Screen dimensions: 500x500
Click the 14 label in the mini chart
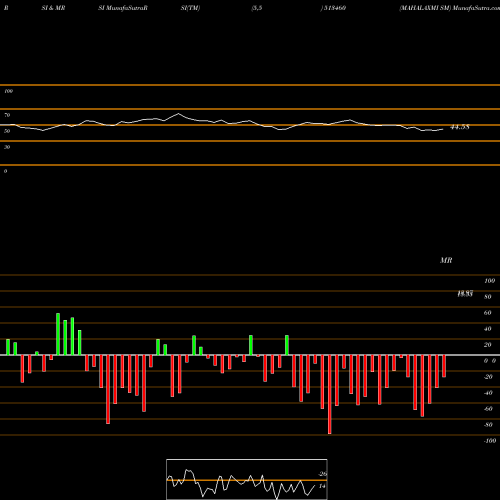322,486
